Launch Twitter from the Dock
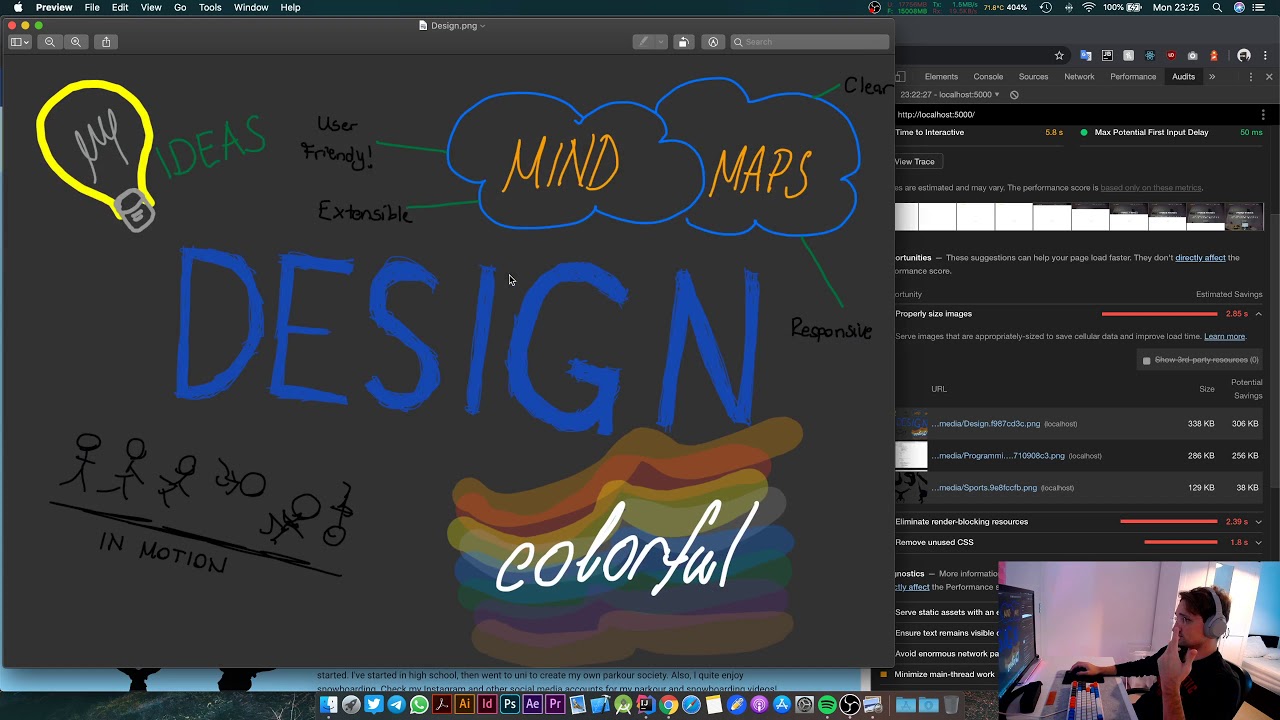Image resolution: width=1280 pixels, height=720 pixels. coord(374,705)
